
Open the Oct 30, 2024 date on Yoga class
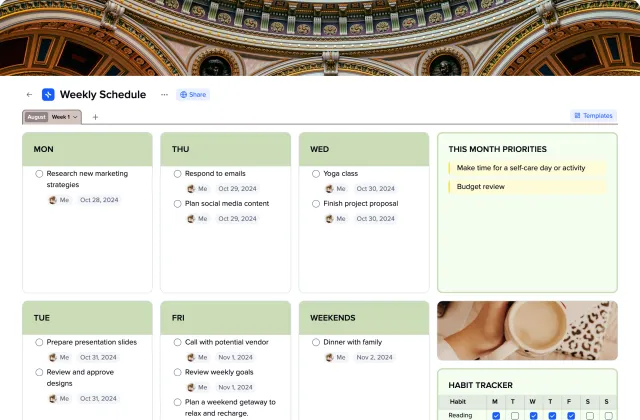click(376, 189)
